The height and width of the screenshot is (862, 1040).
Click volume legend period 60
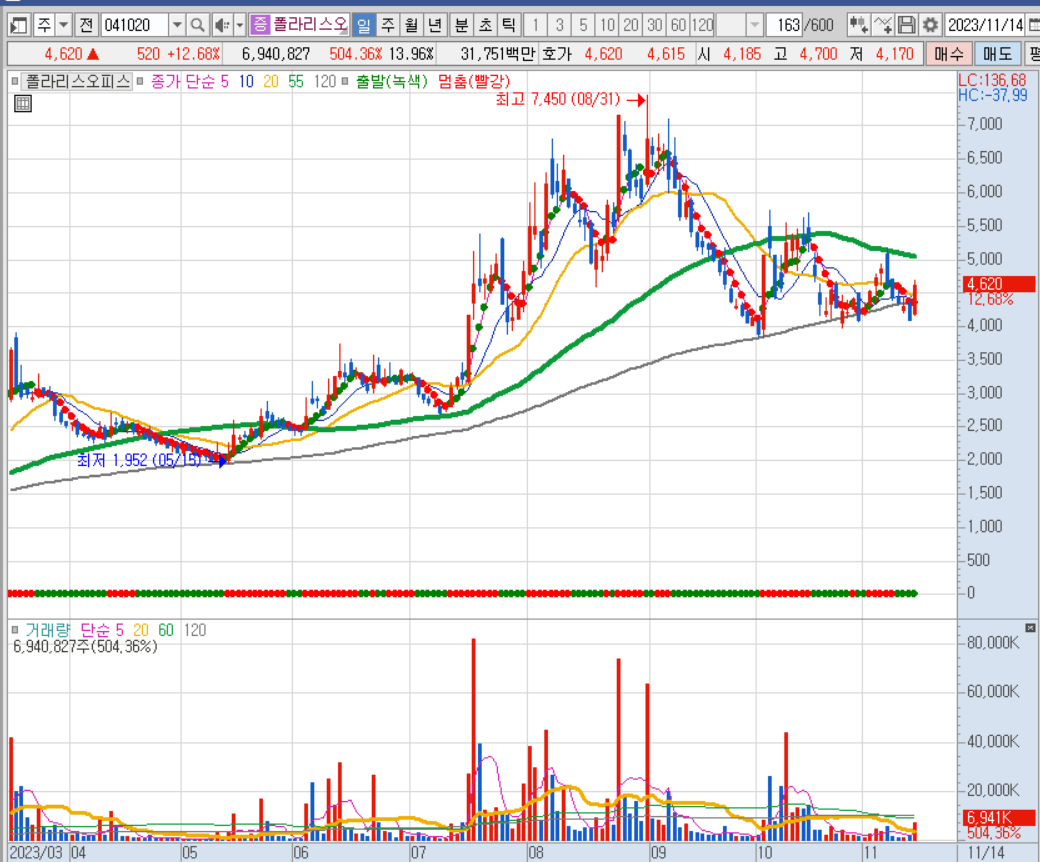pyautogui.click(x=166, y=630)
